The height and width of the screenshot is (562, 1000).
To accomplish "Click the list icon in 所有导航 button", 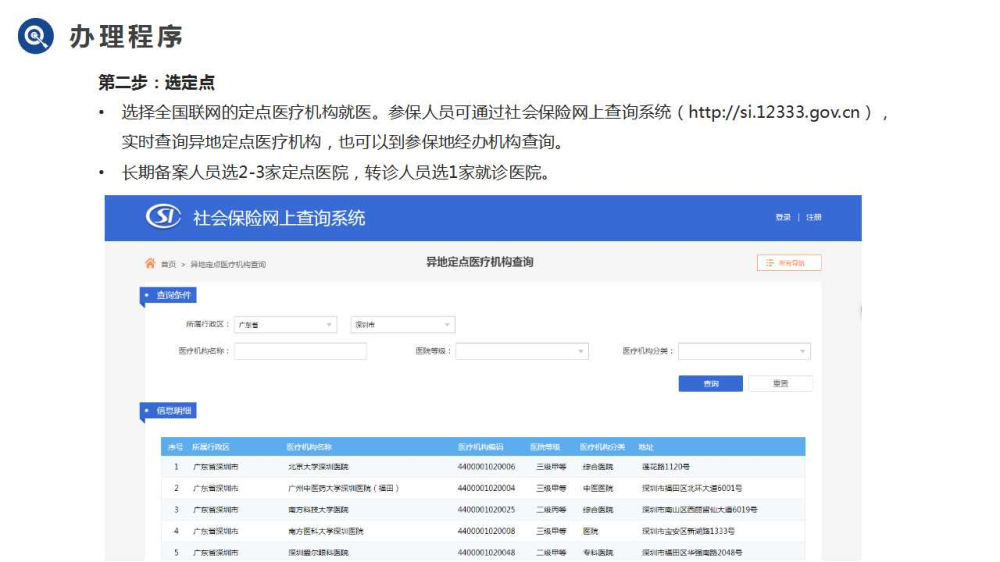I will click(769, 263).
